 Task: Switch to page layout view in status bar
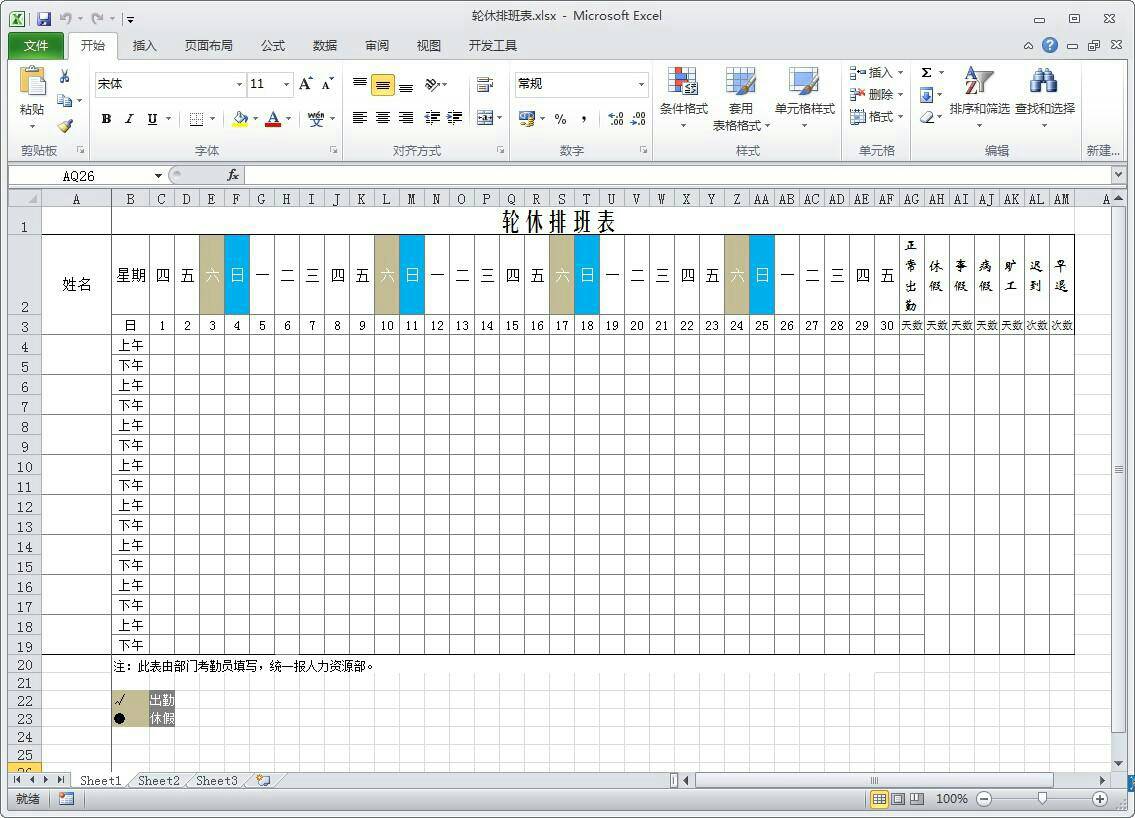898,799
